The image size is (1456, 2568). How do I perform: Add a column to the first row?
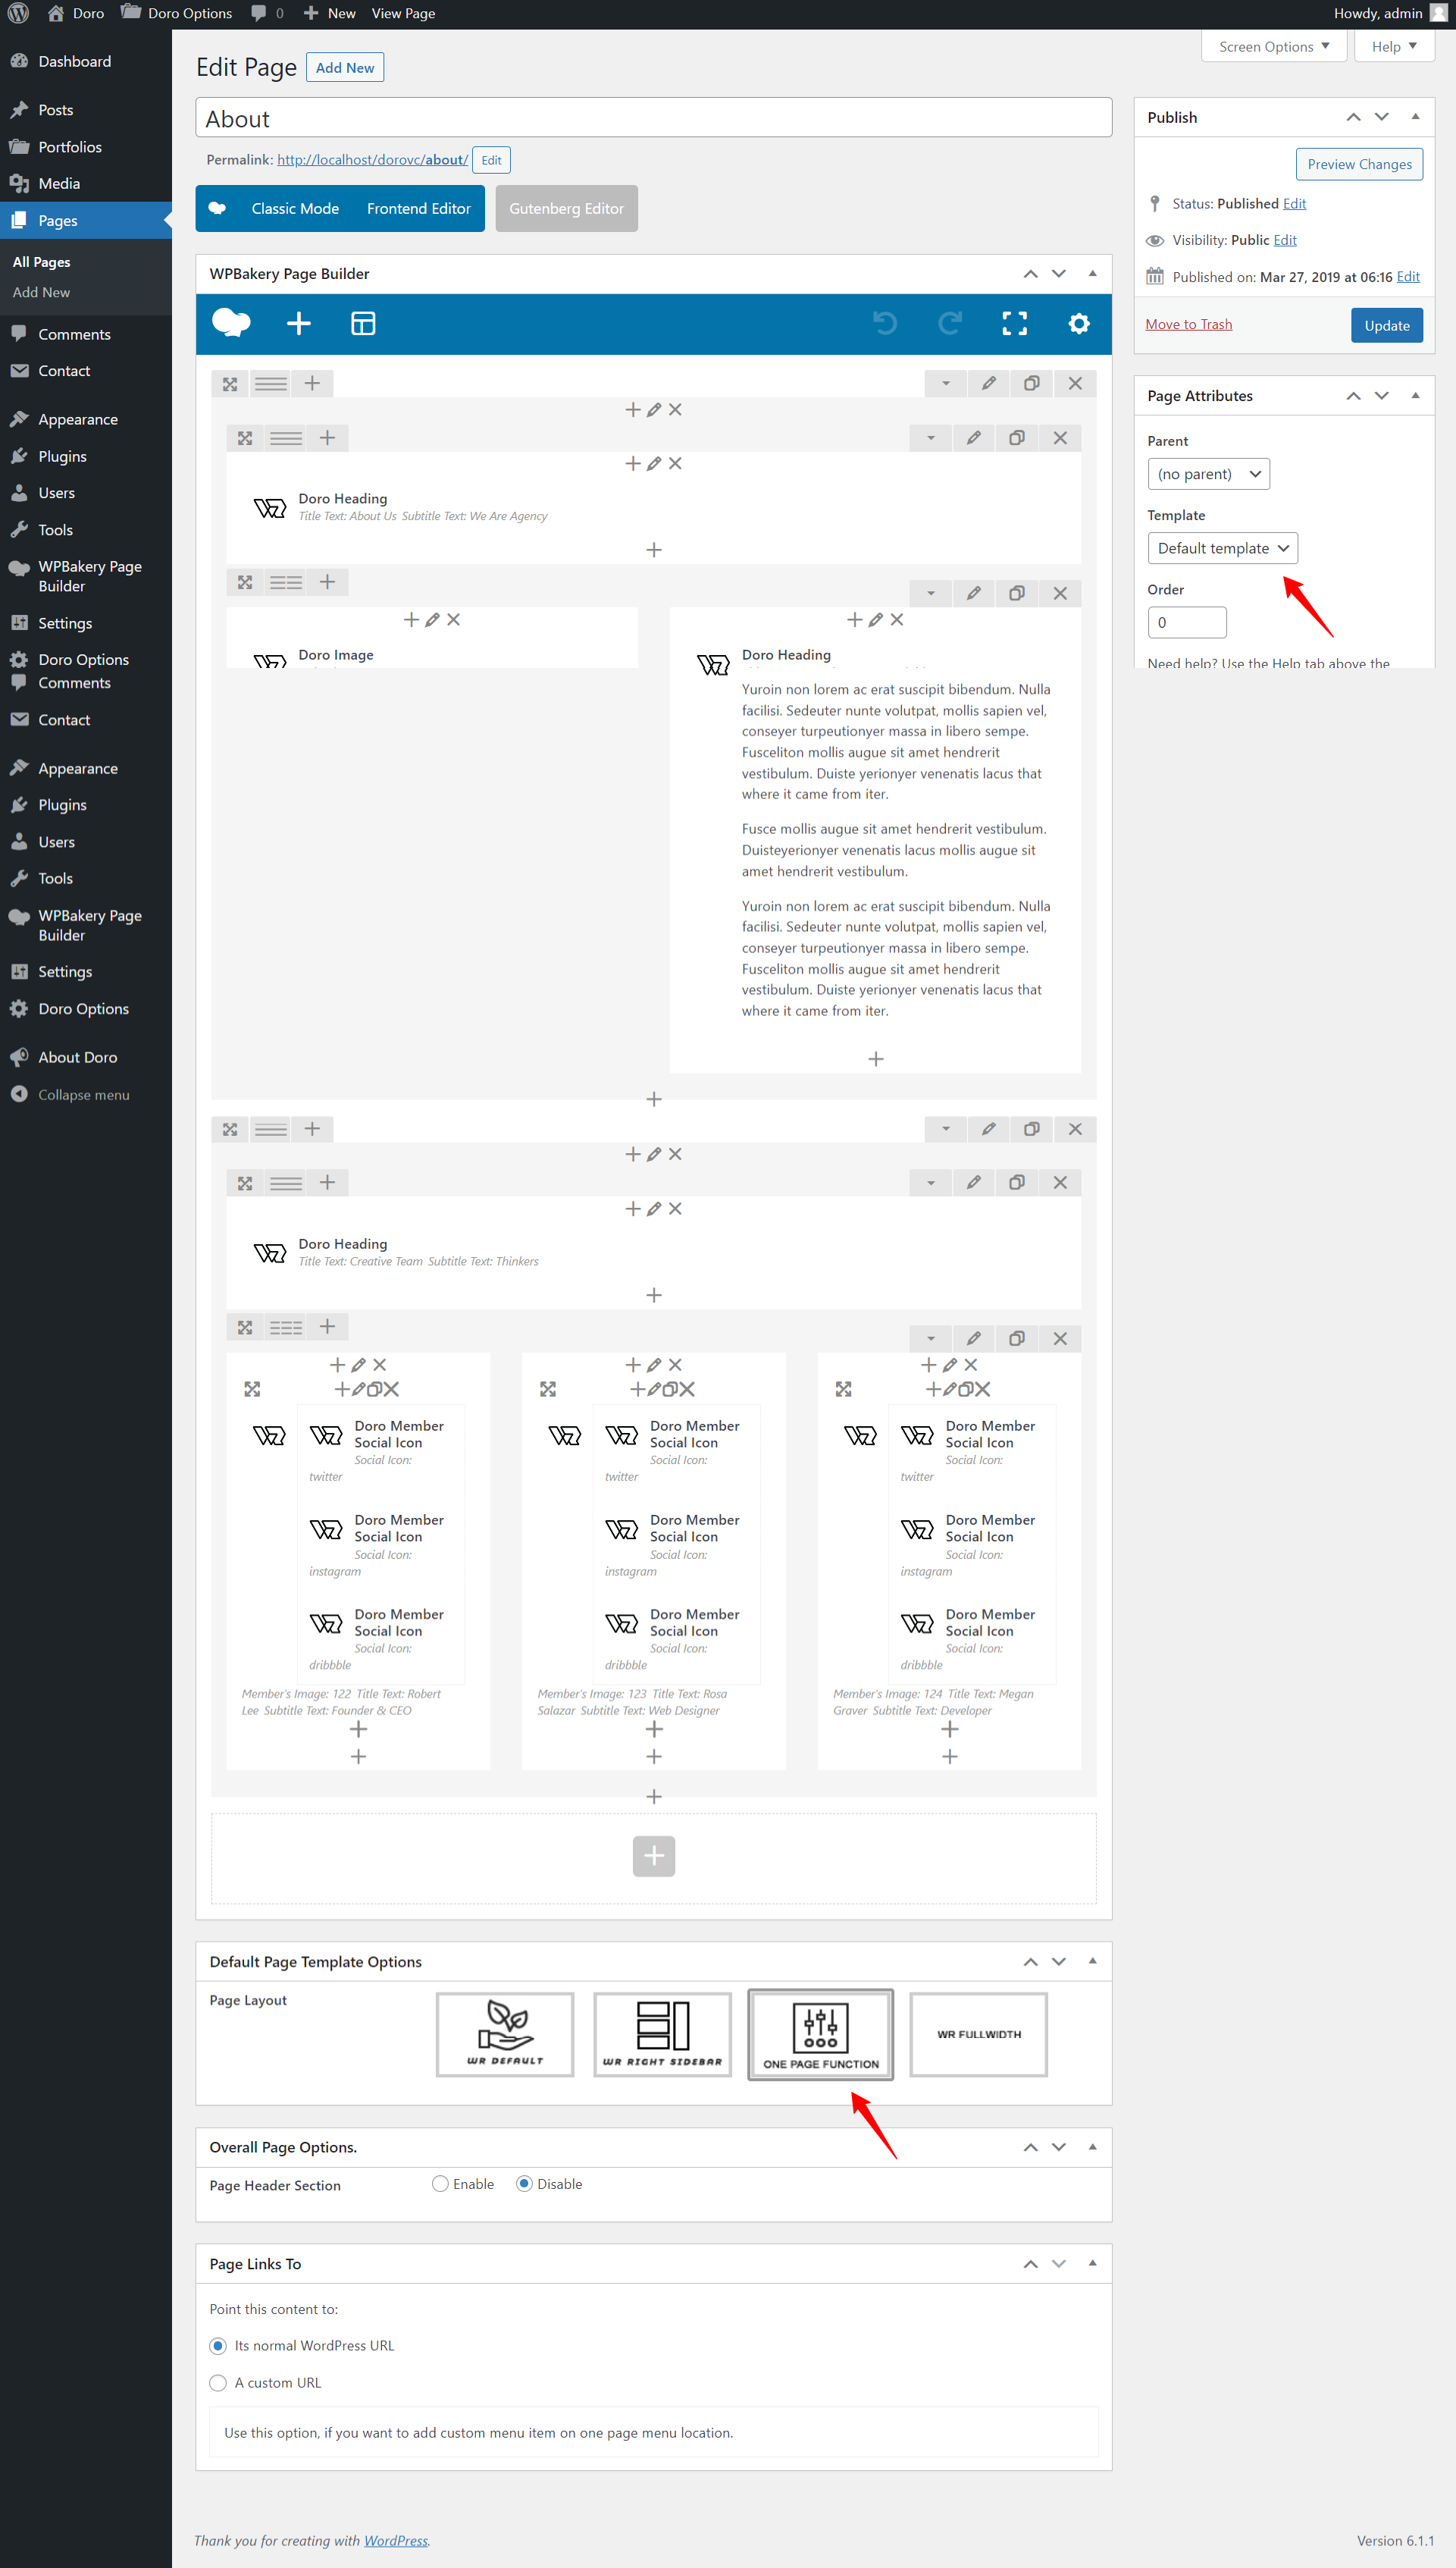coord(312,384)
